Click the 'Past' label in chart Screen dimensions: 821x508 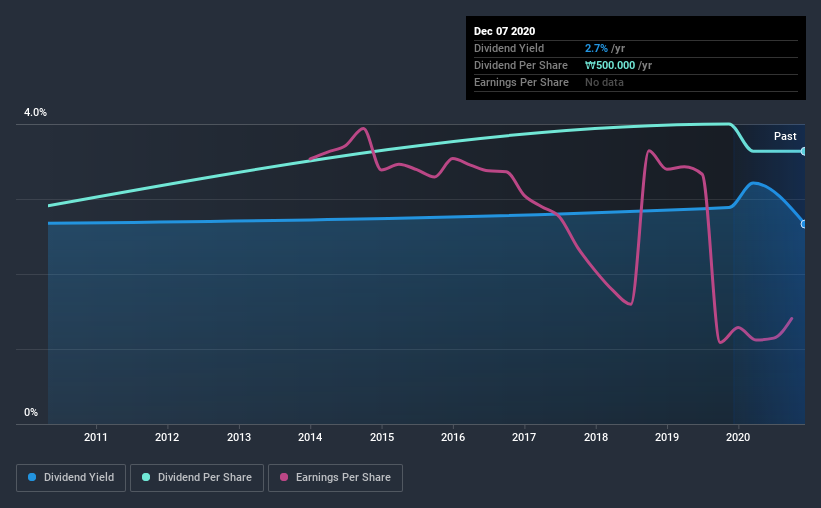[785, 136]
